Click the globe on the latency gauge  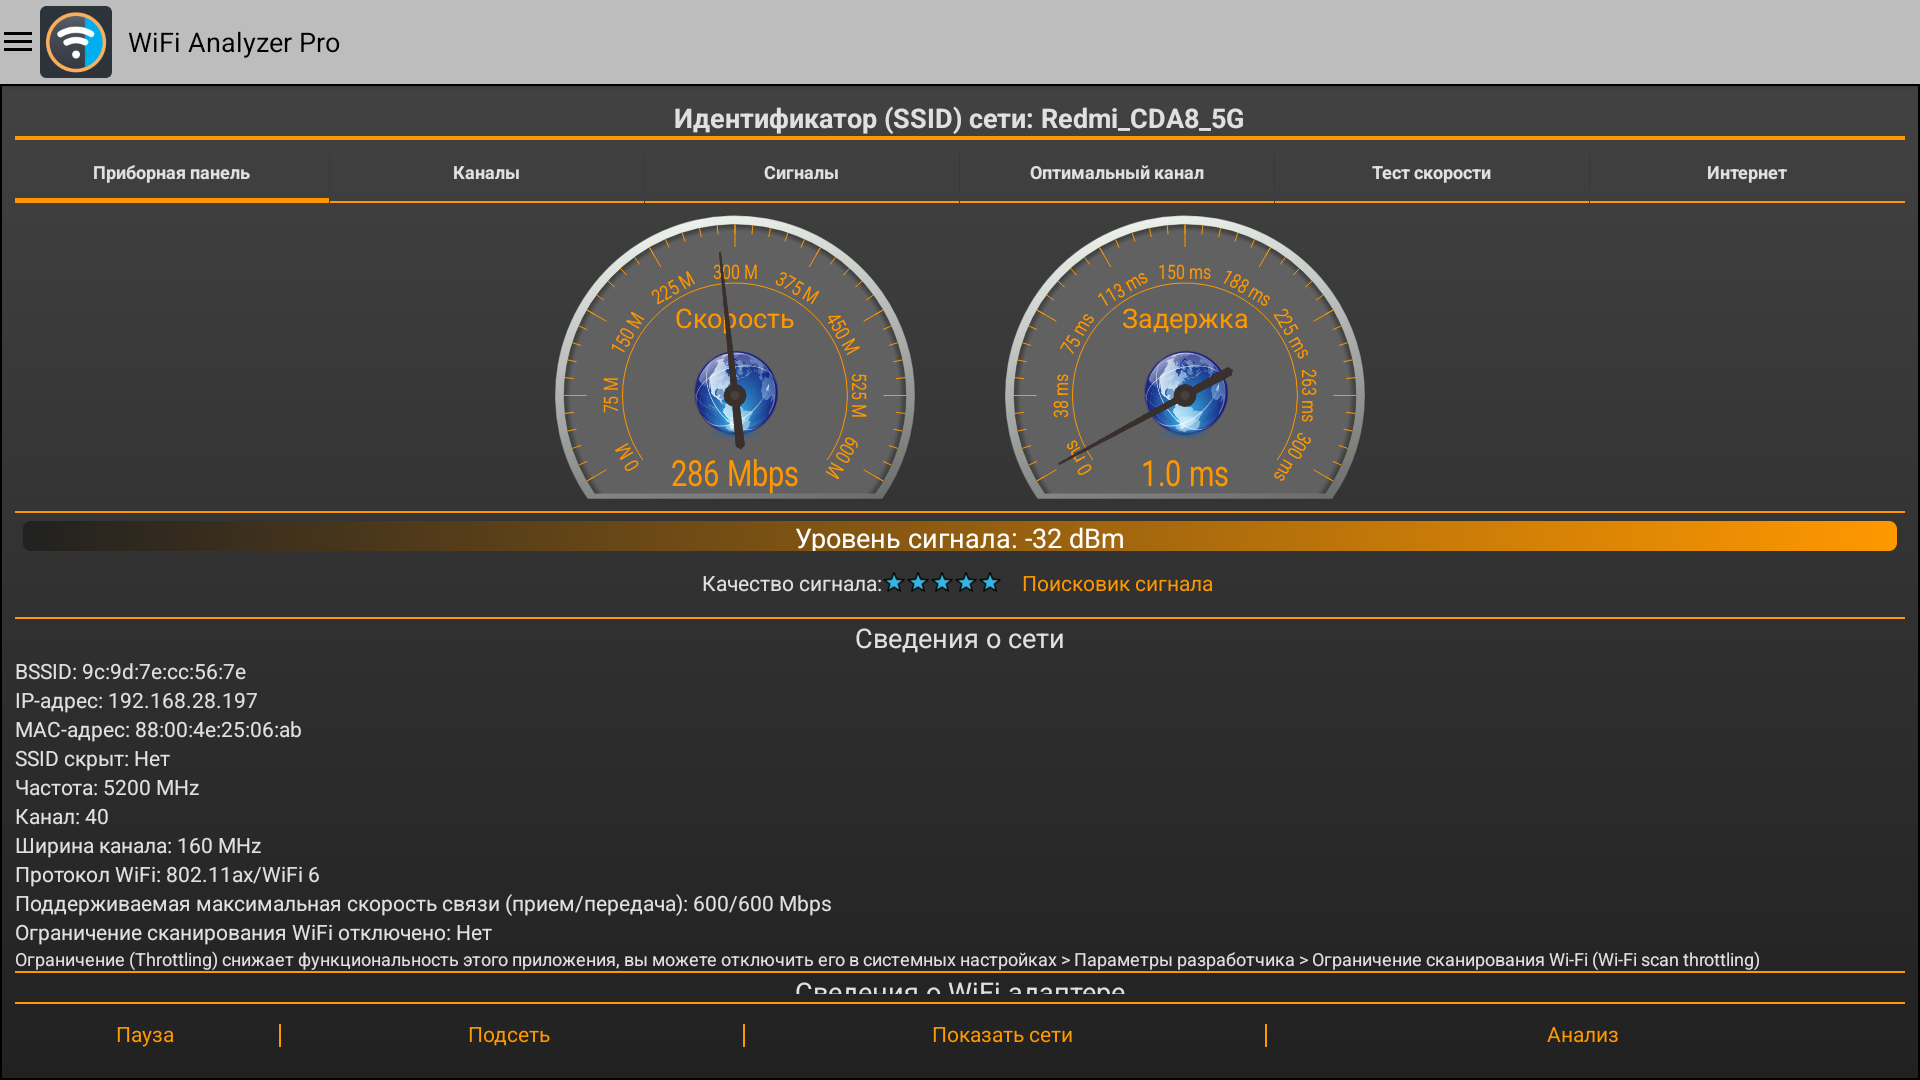click(x=1186, y=393)
